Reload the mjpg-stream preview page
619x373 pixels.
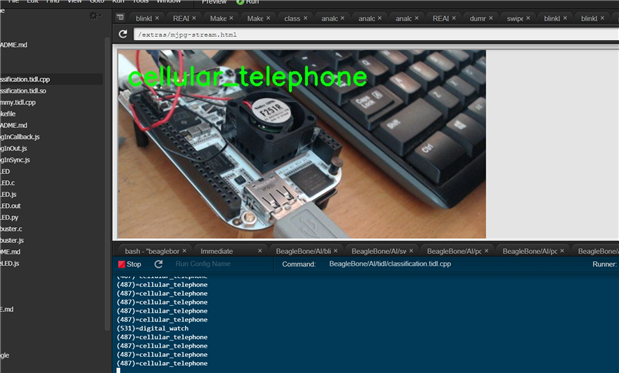[123, 34]
